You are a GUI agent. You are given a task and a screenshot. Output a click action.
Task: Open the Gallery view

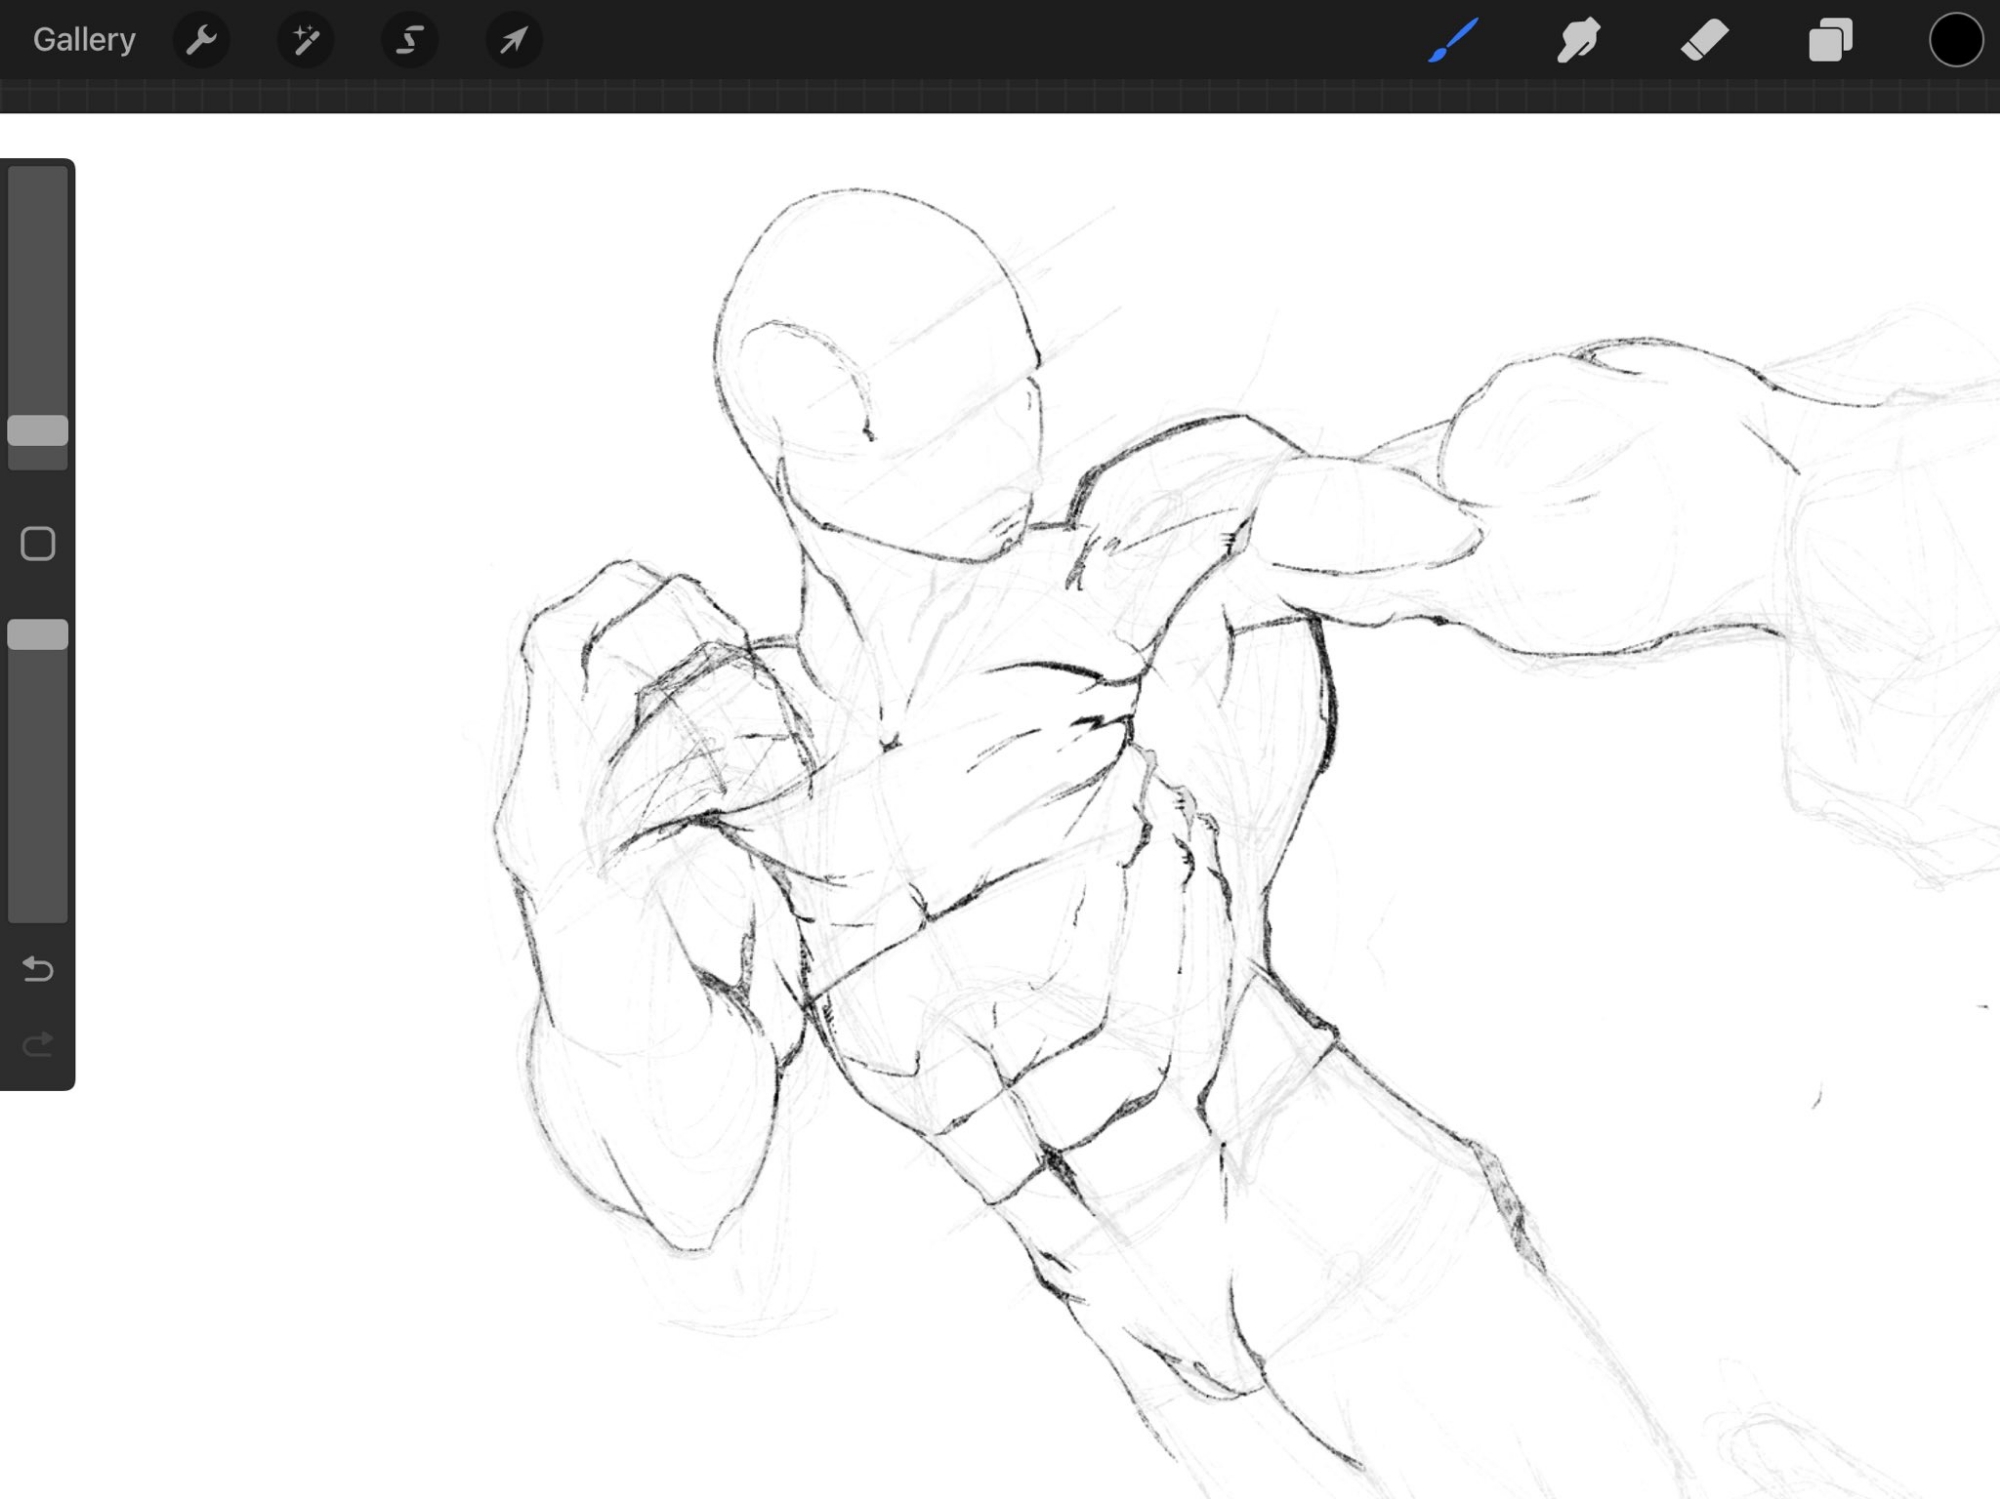pos(84,40)
